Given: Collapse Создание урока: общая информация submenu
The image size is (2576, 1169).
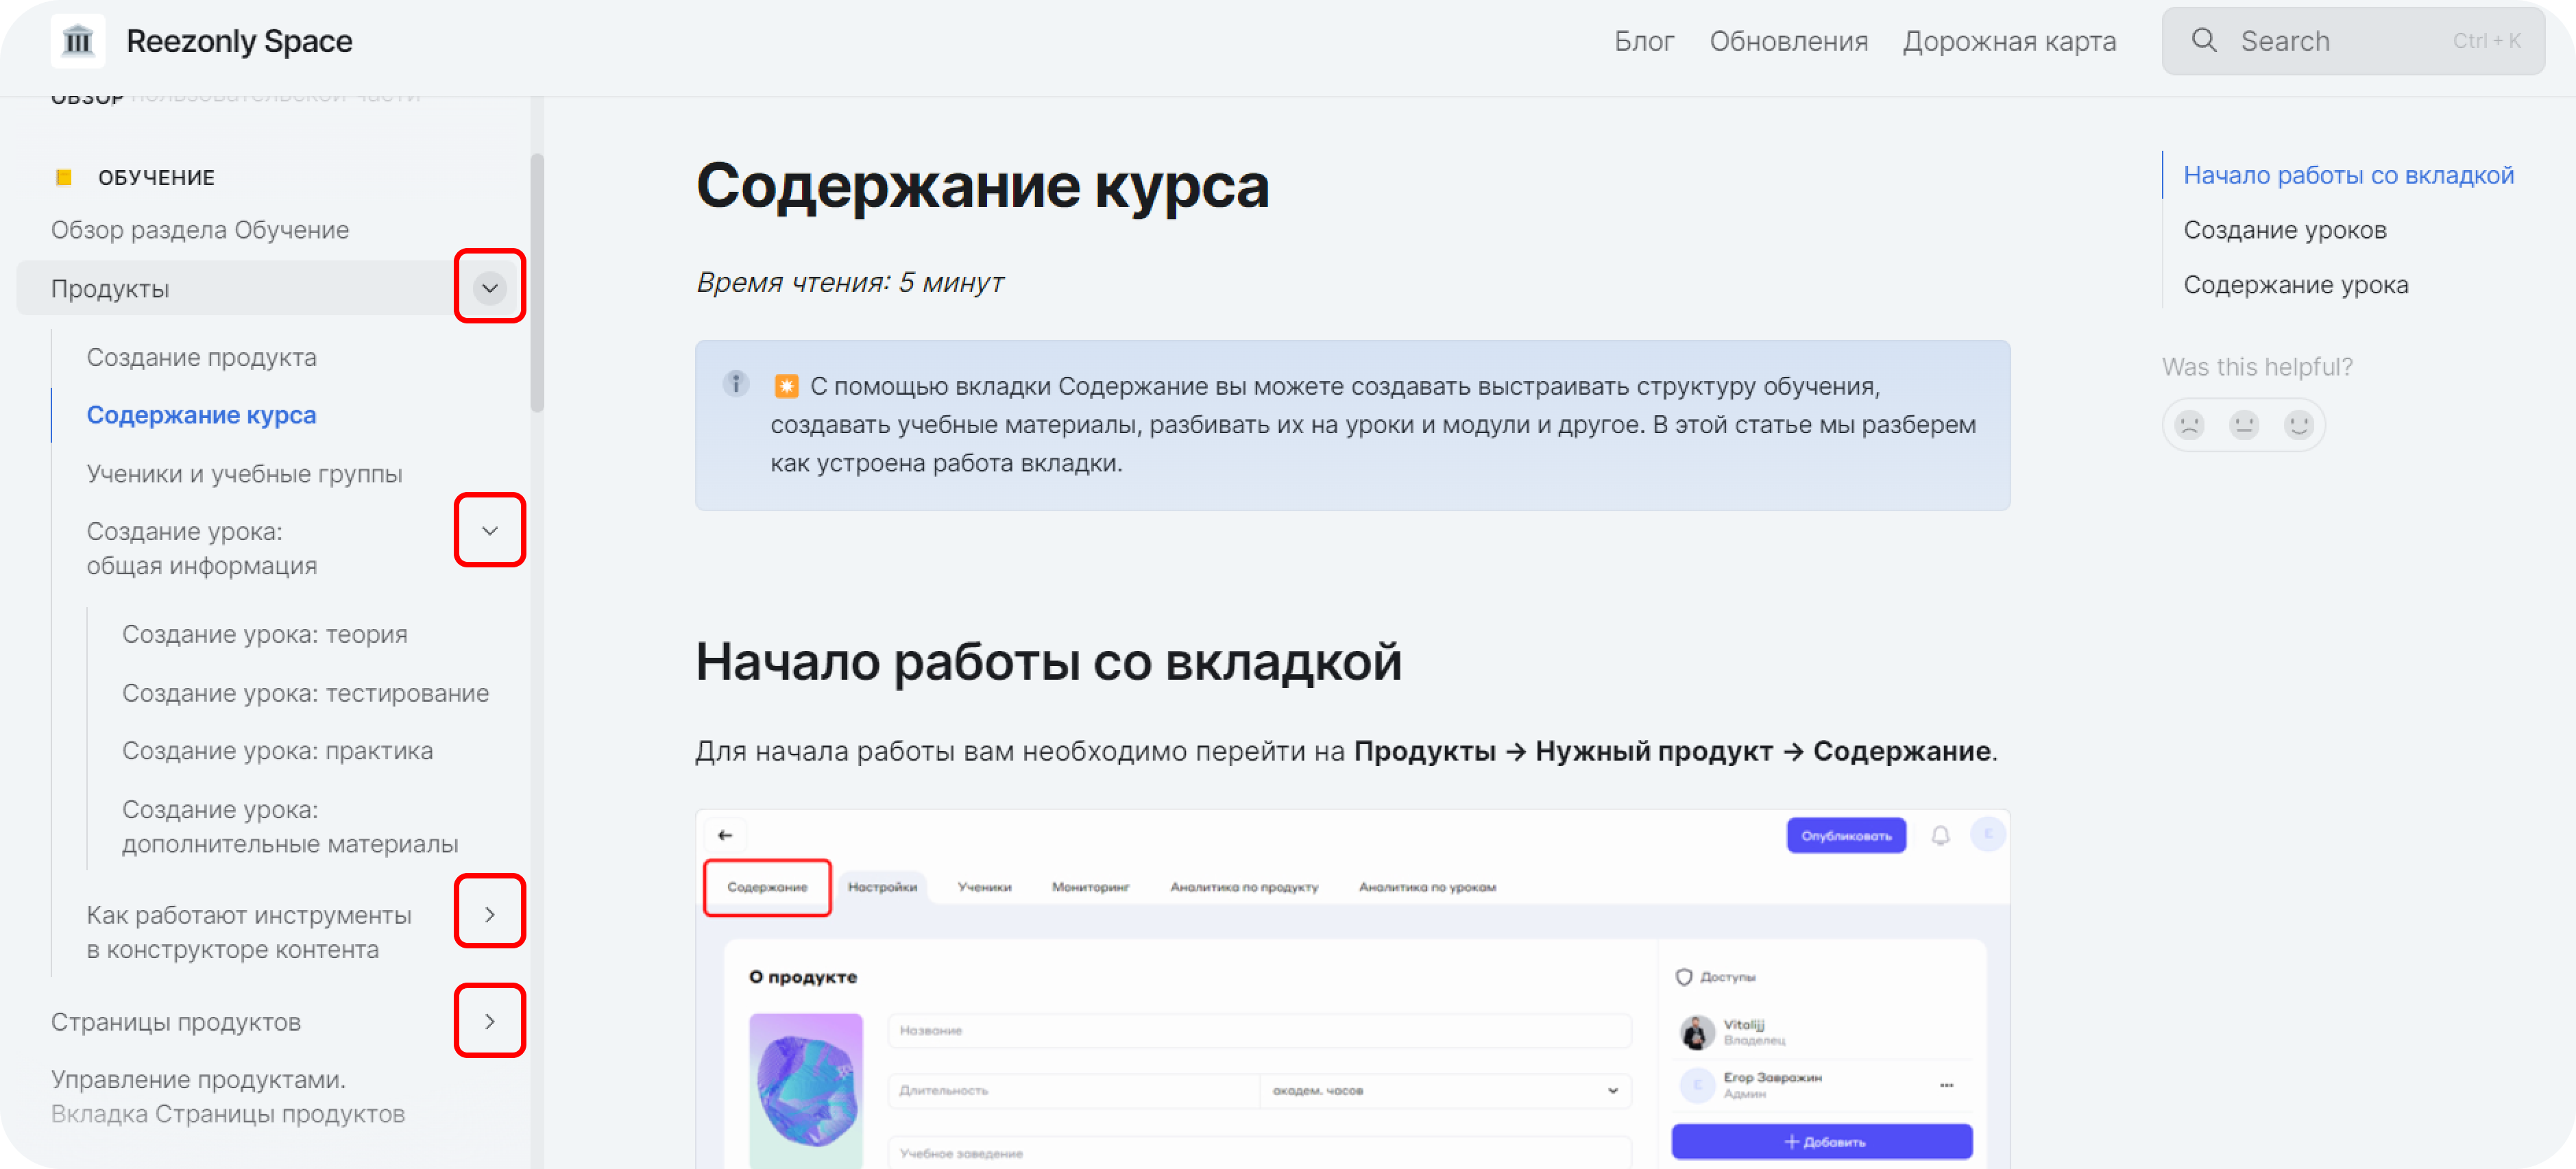Looking at the screenshot, I should point(489,531).
